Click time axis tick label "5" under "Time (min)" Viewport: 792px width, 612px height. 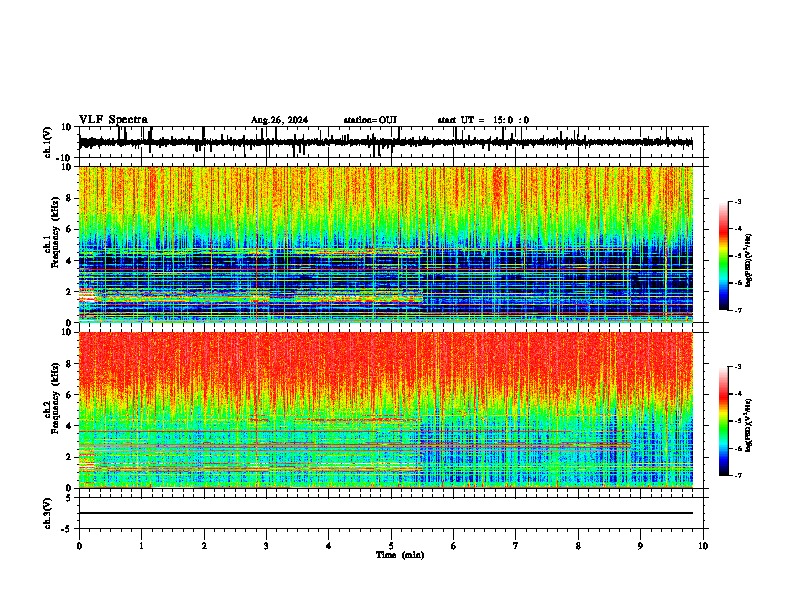tap(391, 546)
